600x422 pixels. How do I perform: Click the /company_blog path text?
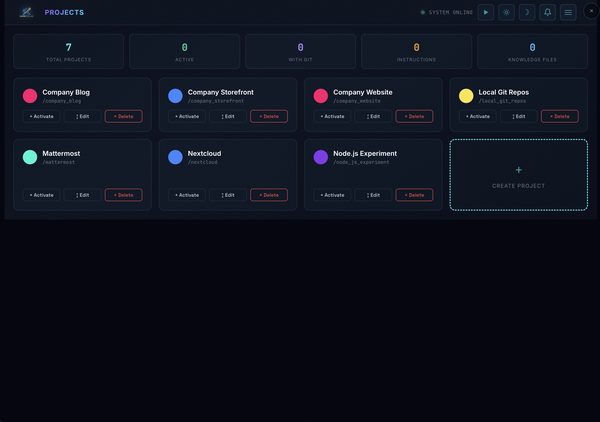62,101
